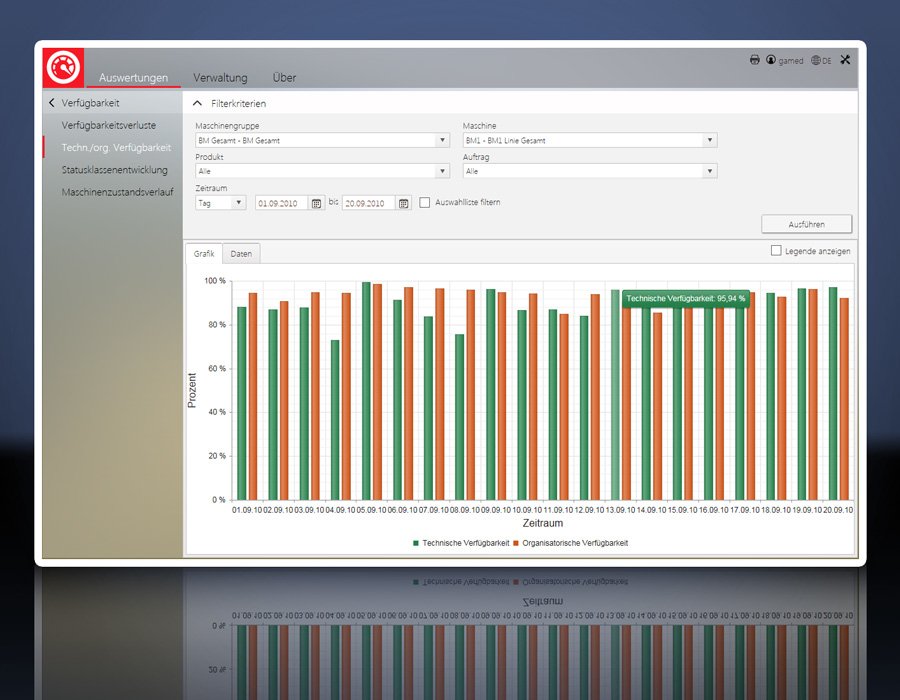The width and height of the screenshot is (900, 700).
Task: Switch to the Daten tab
Action: (241, 254)
